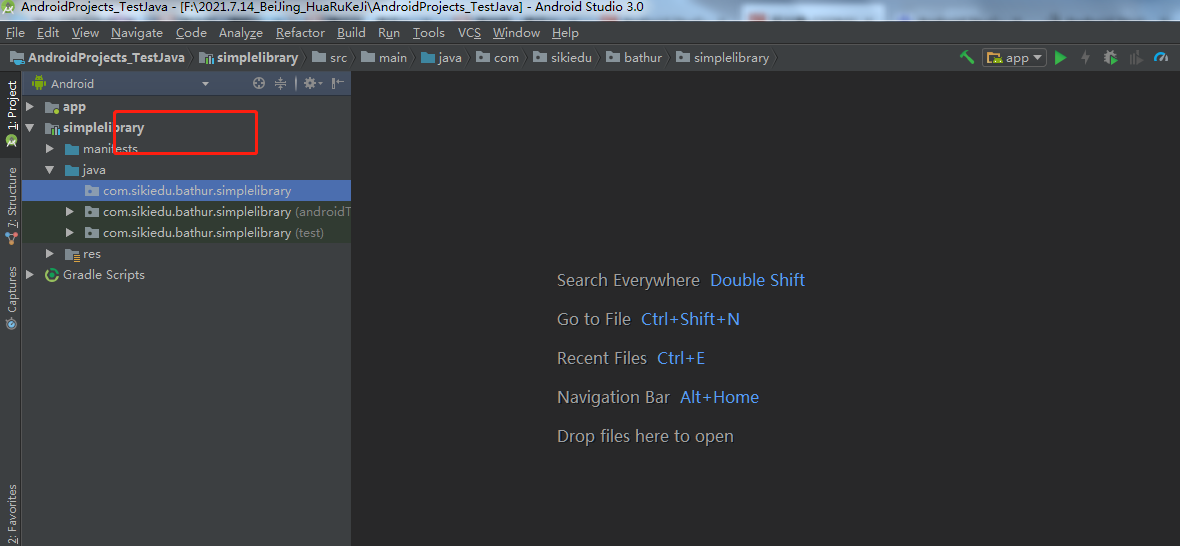Select highlighted com.sikiedu.bathur.simplelibrary main package
The height and width of the screenshot is (546, 1180).
[x=187, y=191]
